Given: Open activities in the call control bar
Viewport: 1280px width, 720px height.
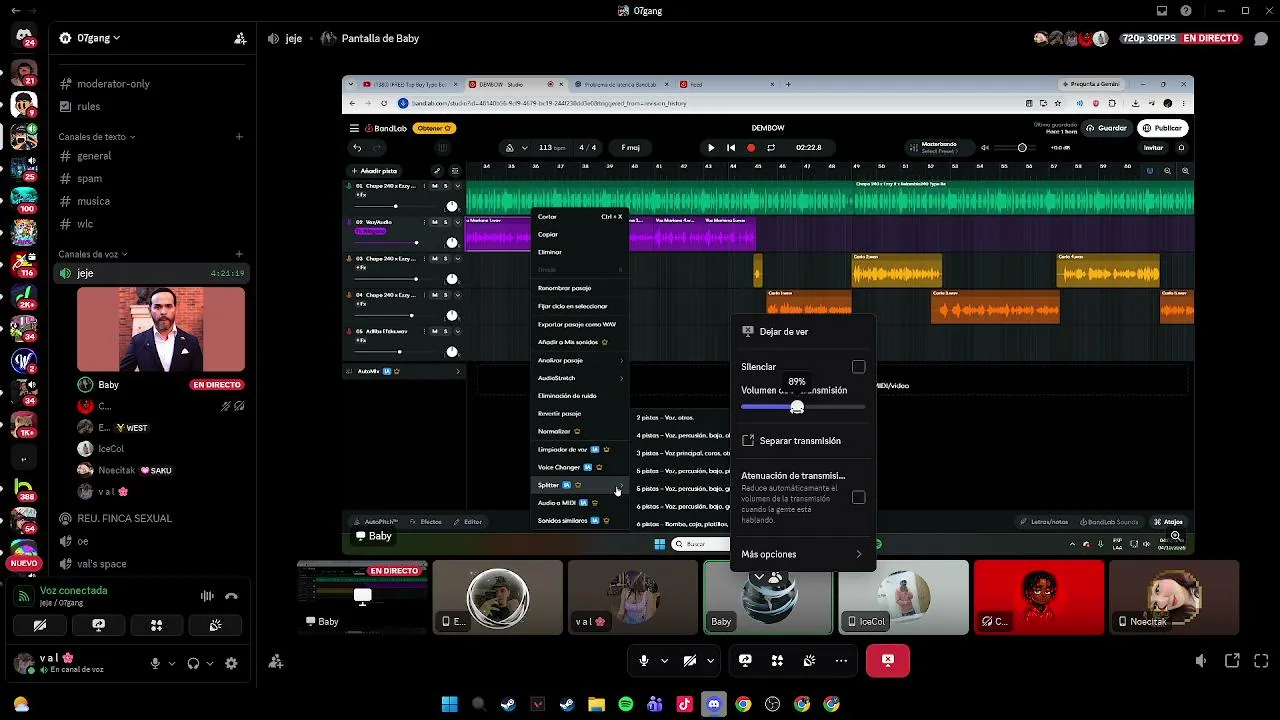Looking at the screenshot, I should (777, 660).
